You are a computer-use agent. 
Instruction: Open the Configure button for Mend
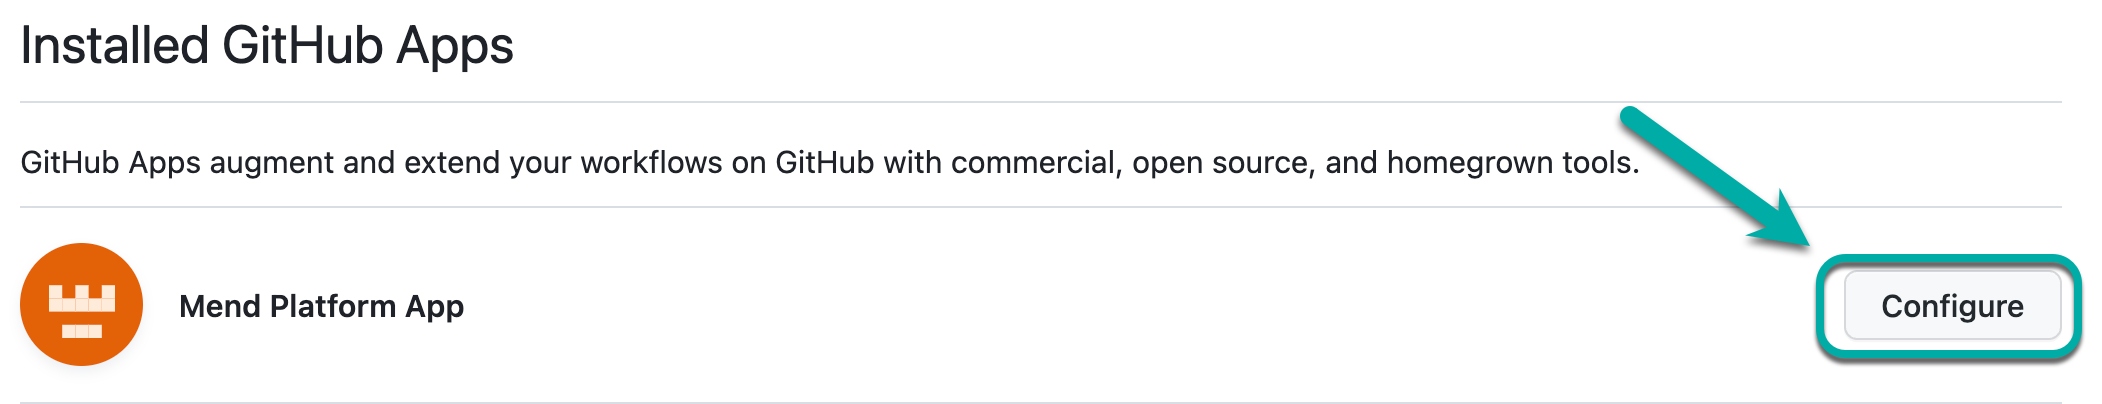click(x=1951, y=306)
